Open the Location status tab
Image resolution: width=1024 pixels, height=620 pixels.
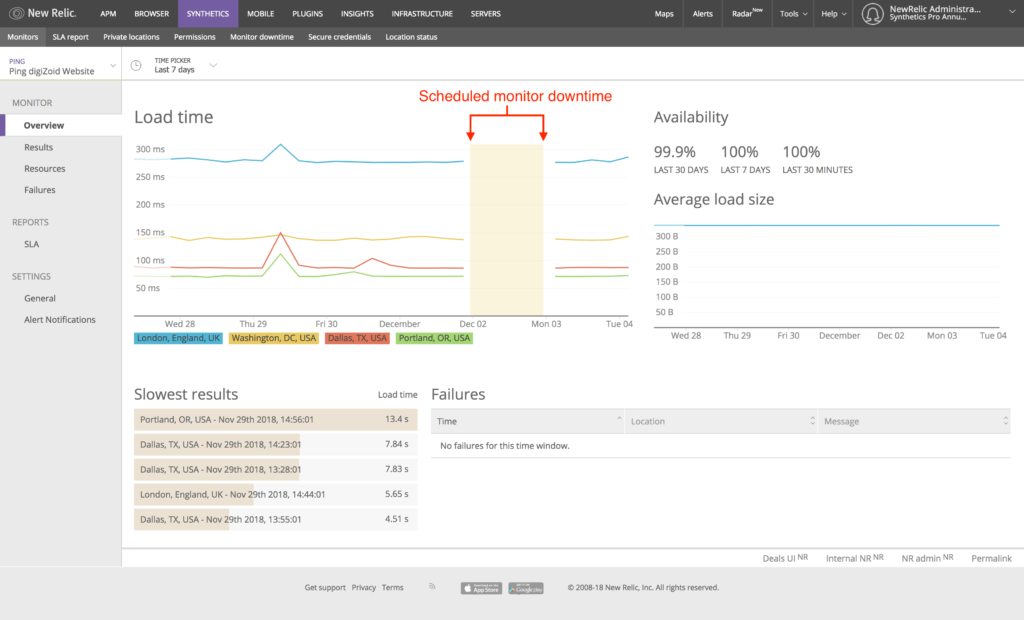tap(411, 37)
